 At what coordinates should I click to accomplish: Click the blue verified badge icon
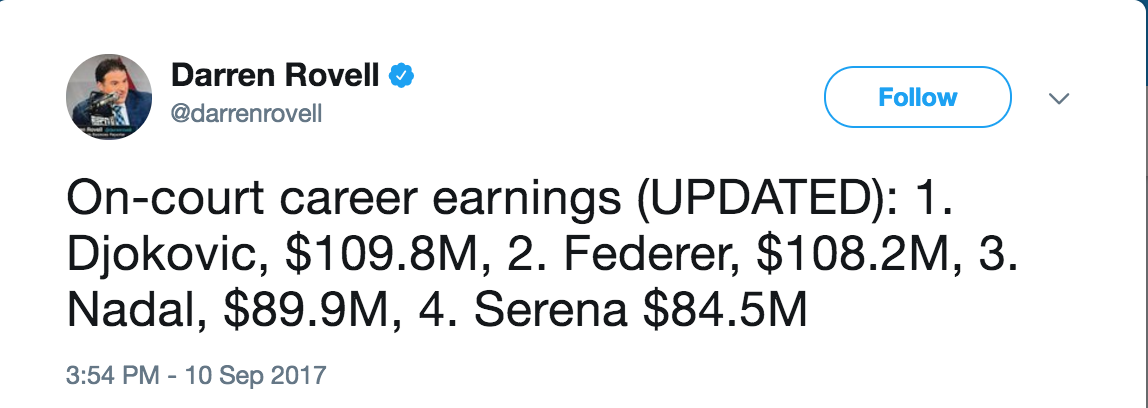[x=401, y=75]
